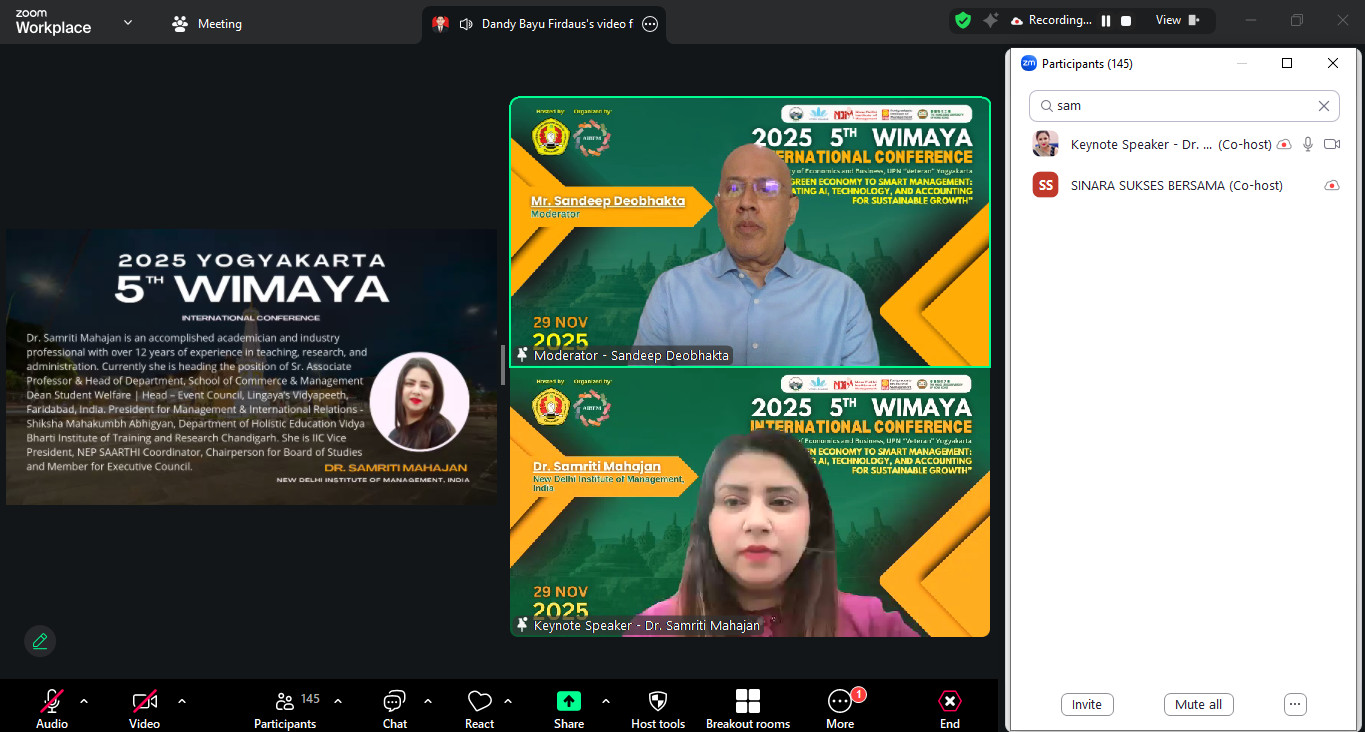
Task: Start camera with the Video button
Action: [144, 702]
